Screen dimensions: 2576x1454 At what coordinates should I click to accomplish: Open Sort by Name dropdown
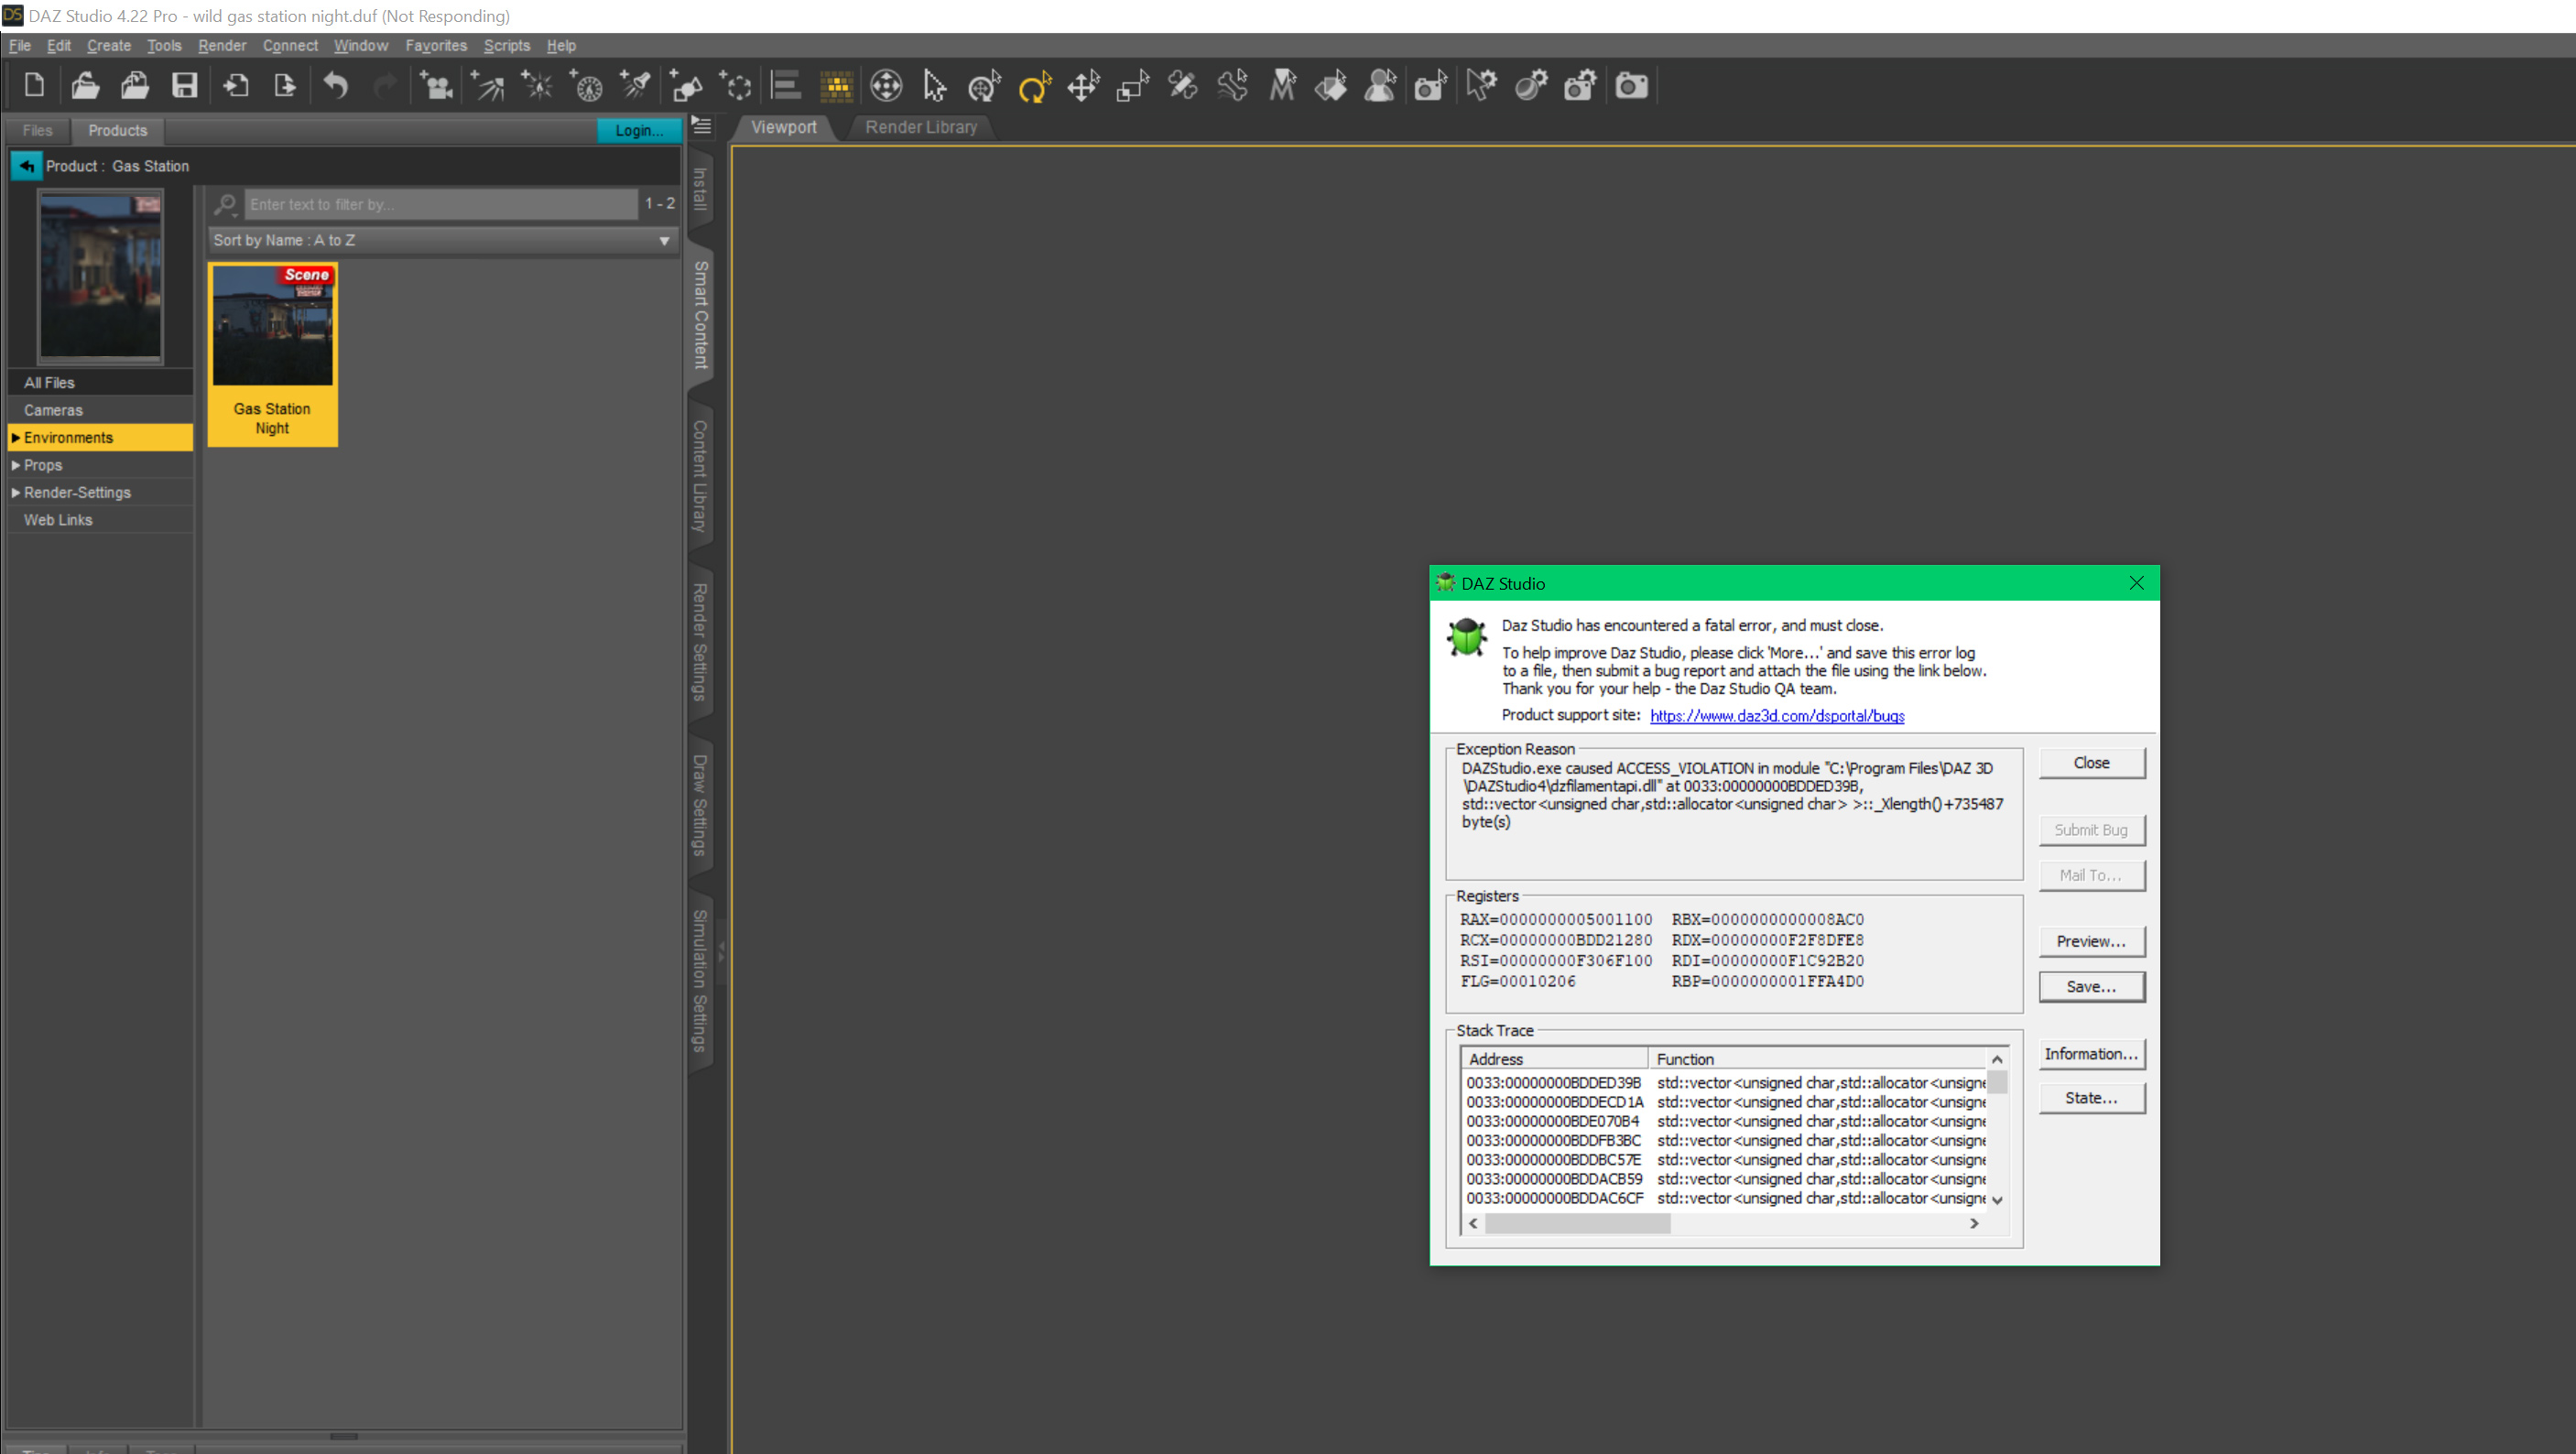pyautogui.click(x=443, y=240)
